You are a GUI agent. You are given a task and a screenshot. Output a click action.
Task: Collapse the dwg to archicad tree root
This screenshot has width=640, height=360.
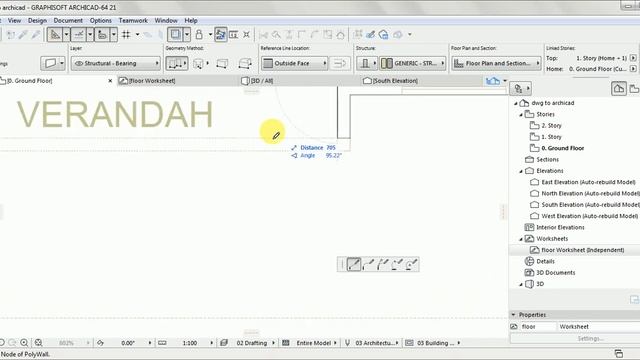[516, 103]
